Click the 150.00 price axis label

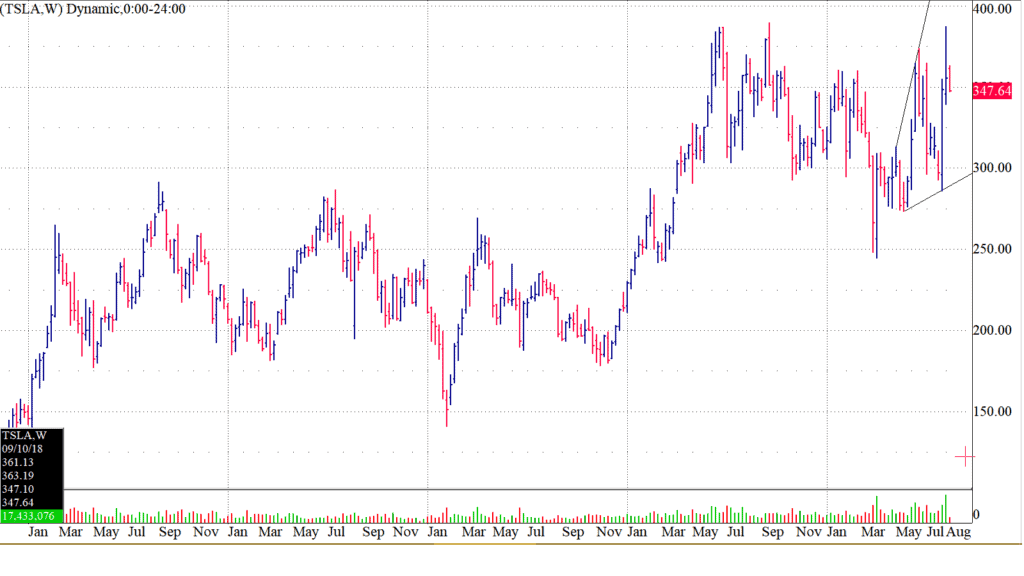[992, 411]
